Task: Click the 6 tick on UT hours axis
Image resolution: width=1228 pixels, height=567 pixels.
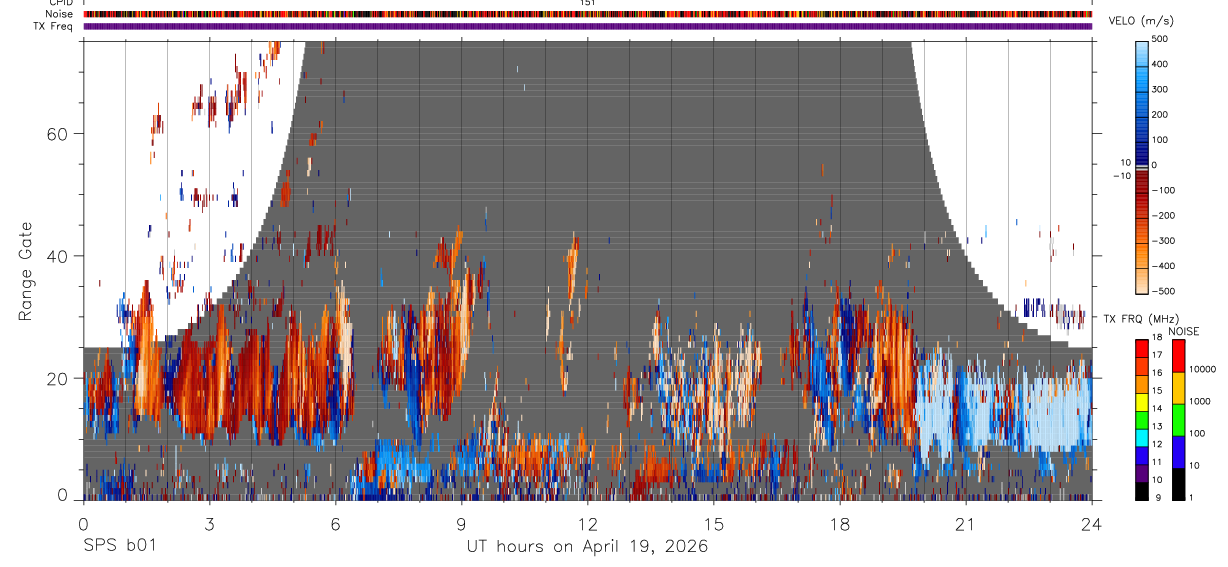Action: [335, 523]
